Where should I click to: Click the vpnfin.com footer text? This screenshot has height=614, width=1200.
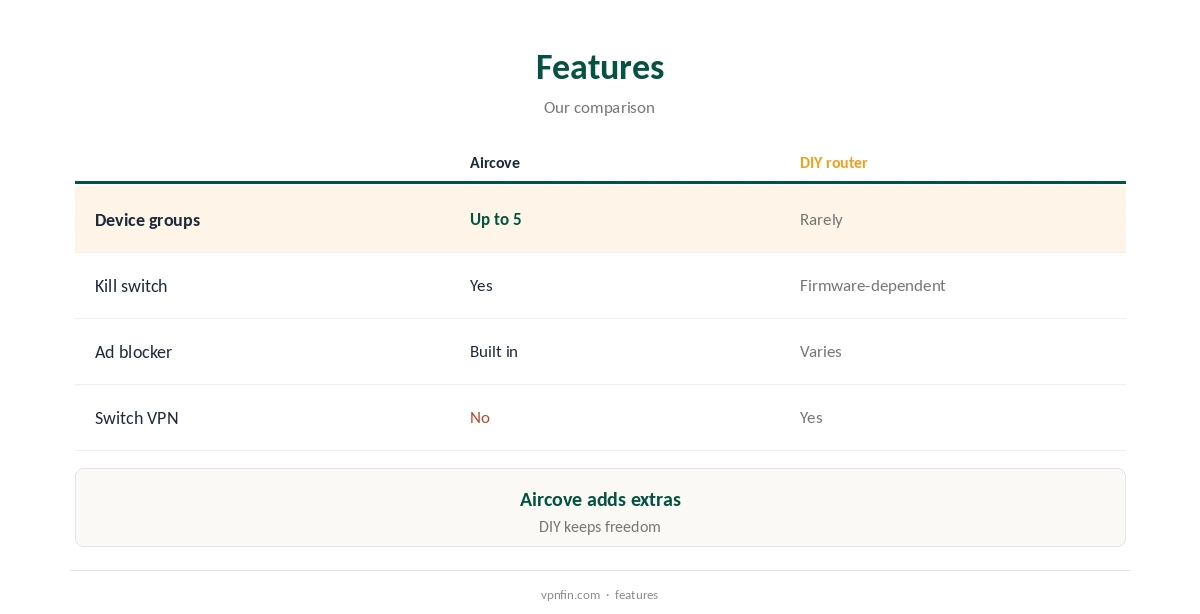point(570,595)
